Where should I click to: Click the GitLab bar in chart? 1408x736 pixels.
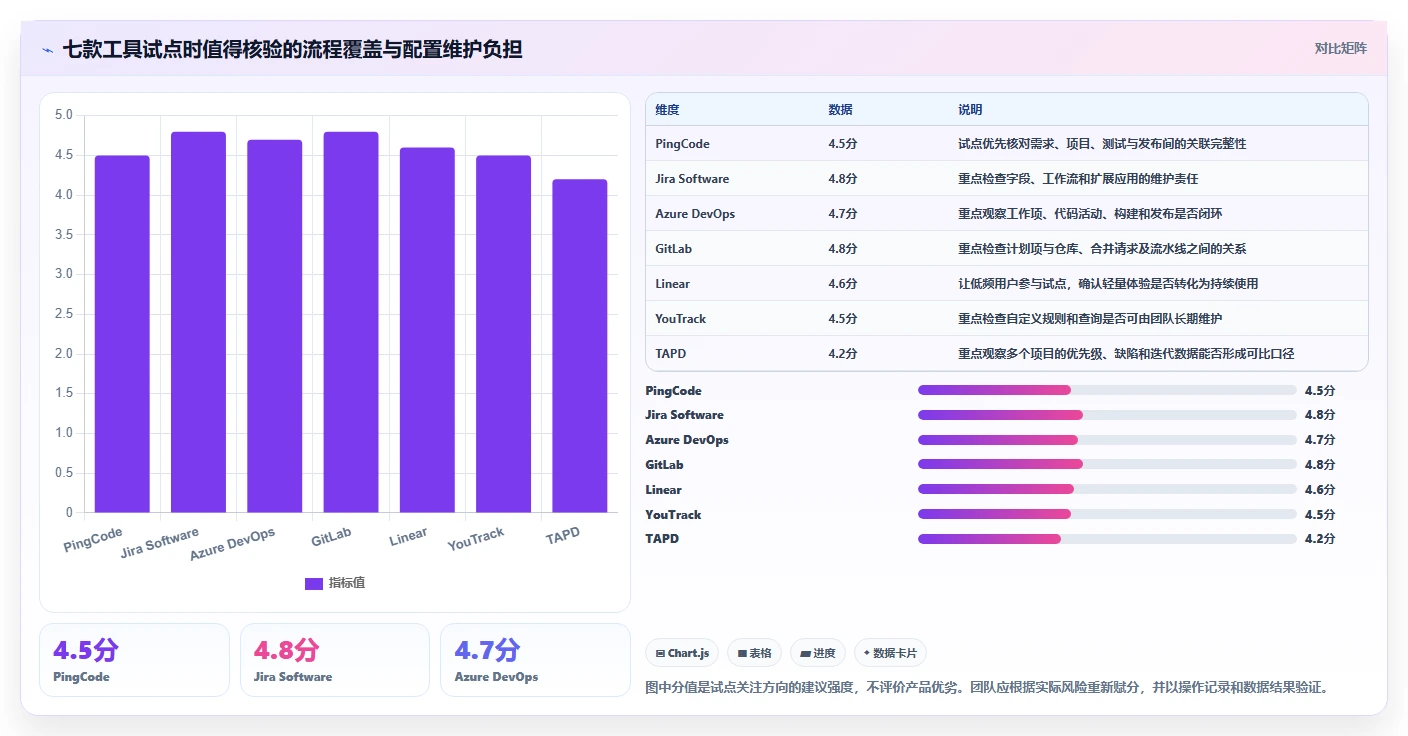(351, 322)
